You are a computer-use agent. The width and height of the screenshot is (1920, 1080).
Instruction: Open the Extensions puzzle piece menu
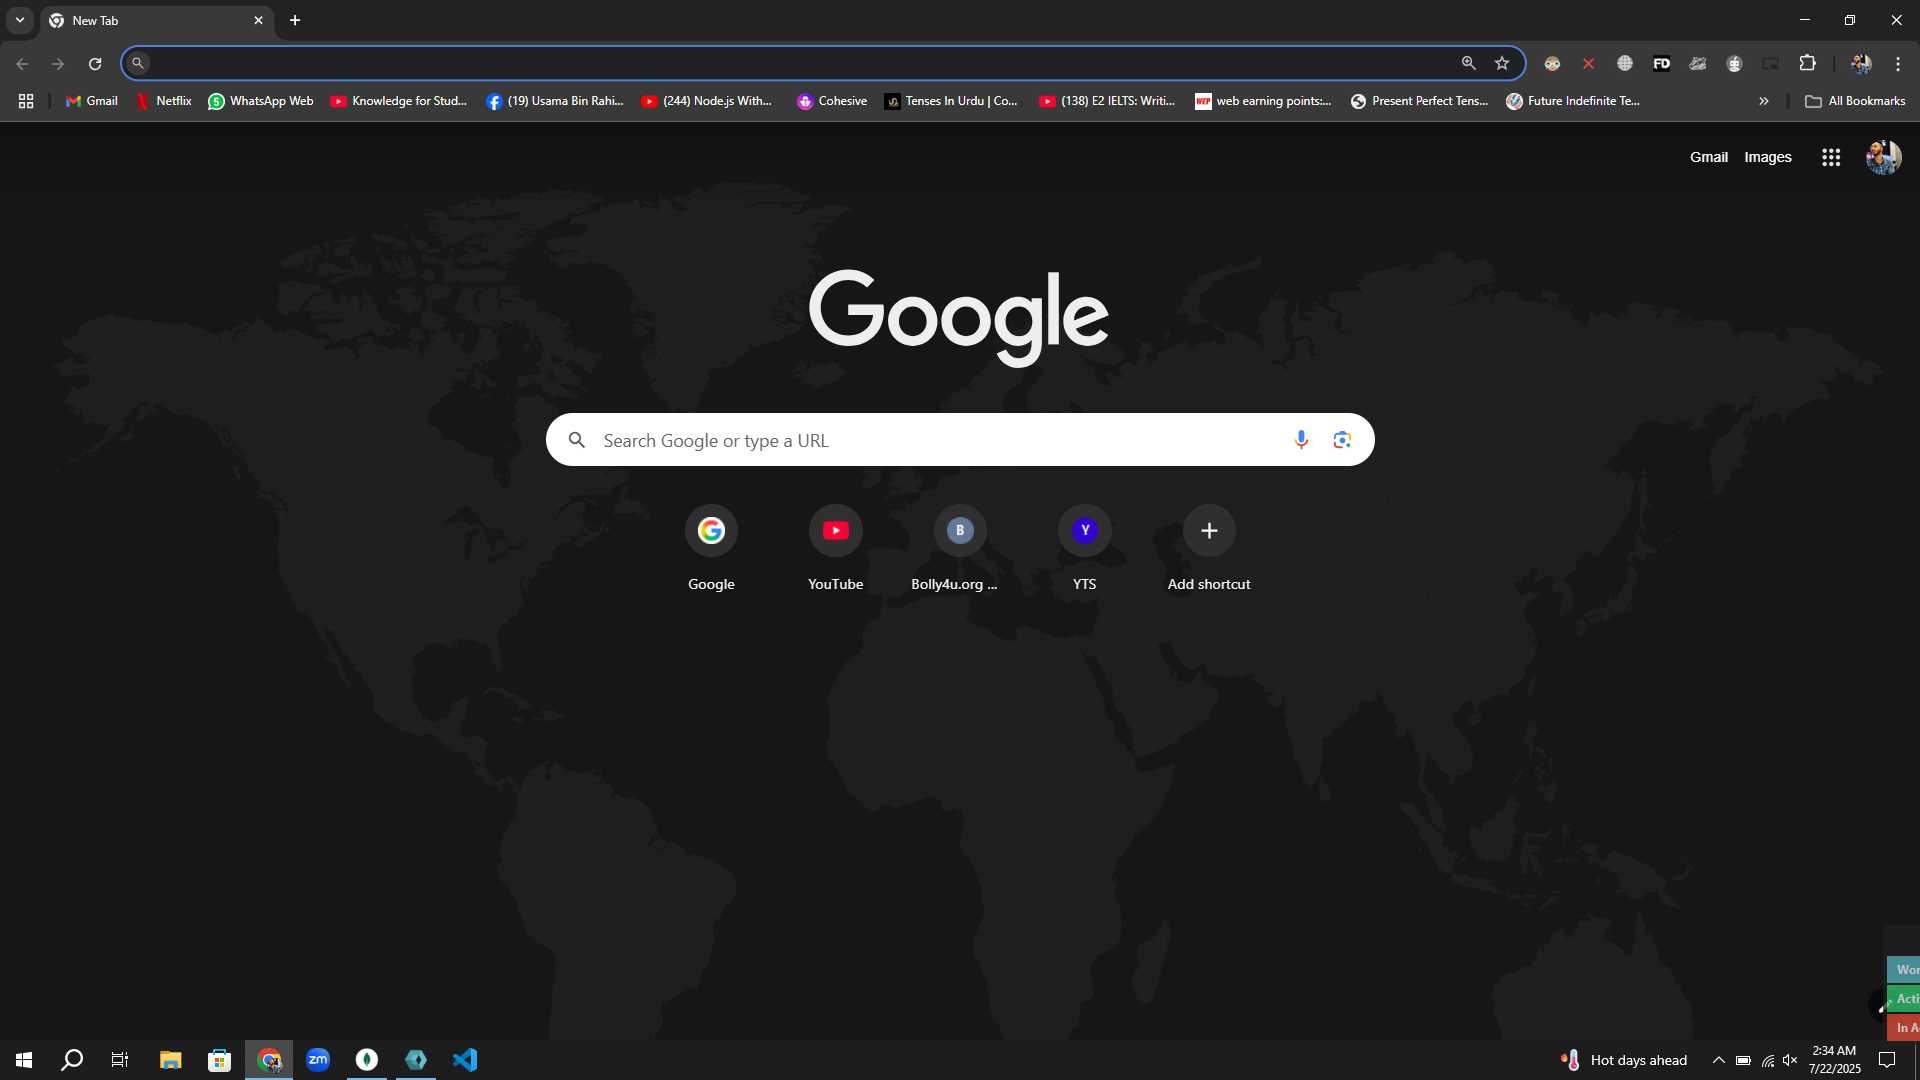(1807, 63)
